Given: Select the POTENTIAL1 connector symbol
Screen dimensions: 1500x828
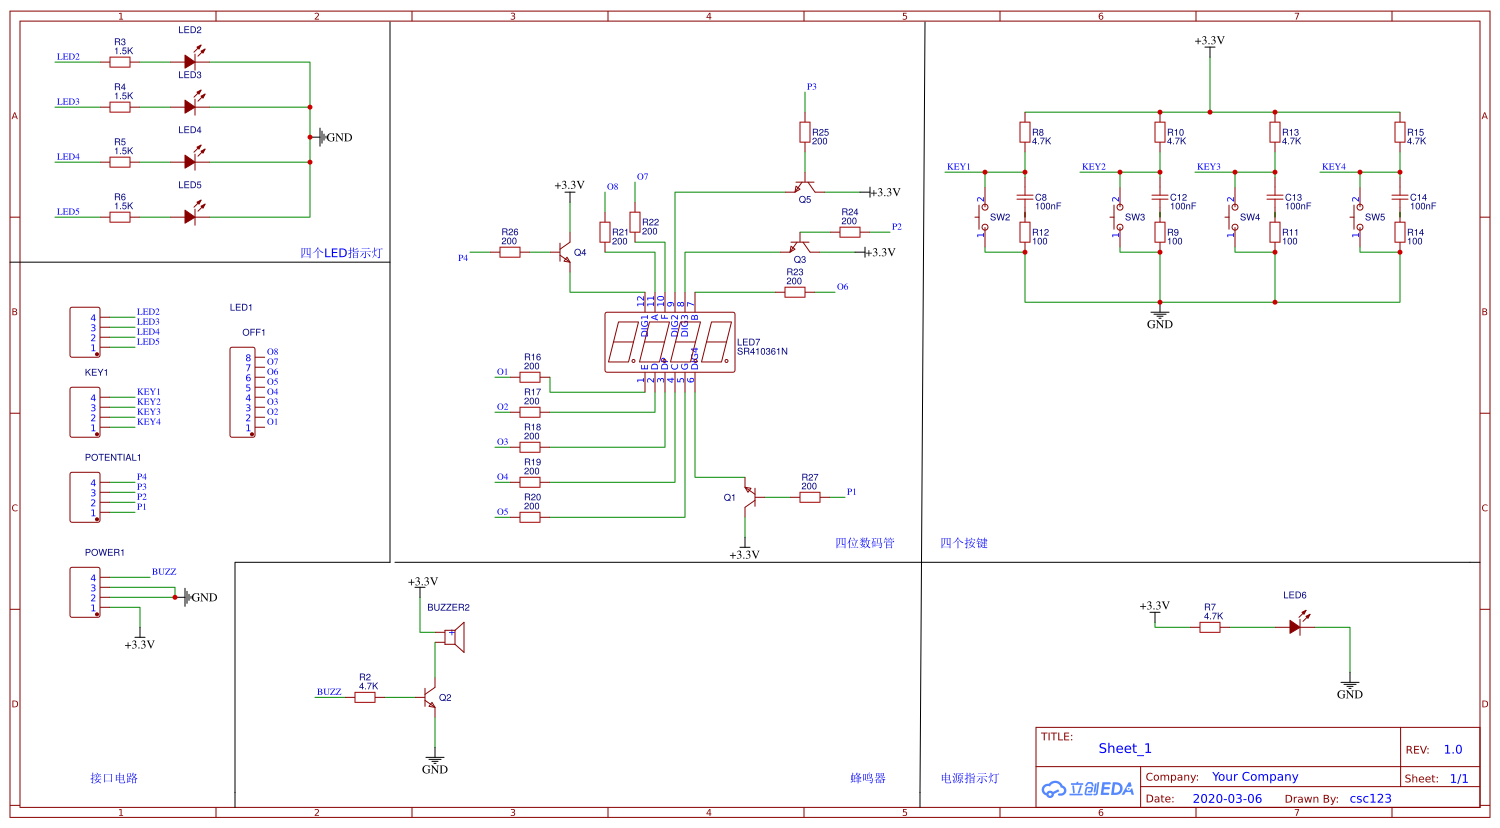Looking at the screenshot, I should click(85, 497).
